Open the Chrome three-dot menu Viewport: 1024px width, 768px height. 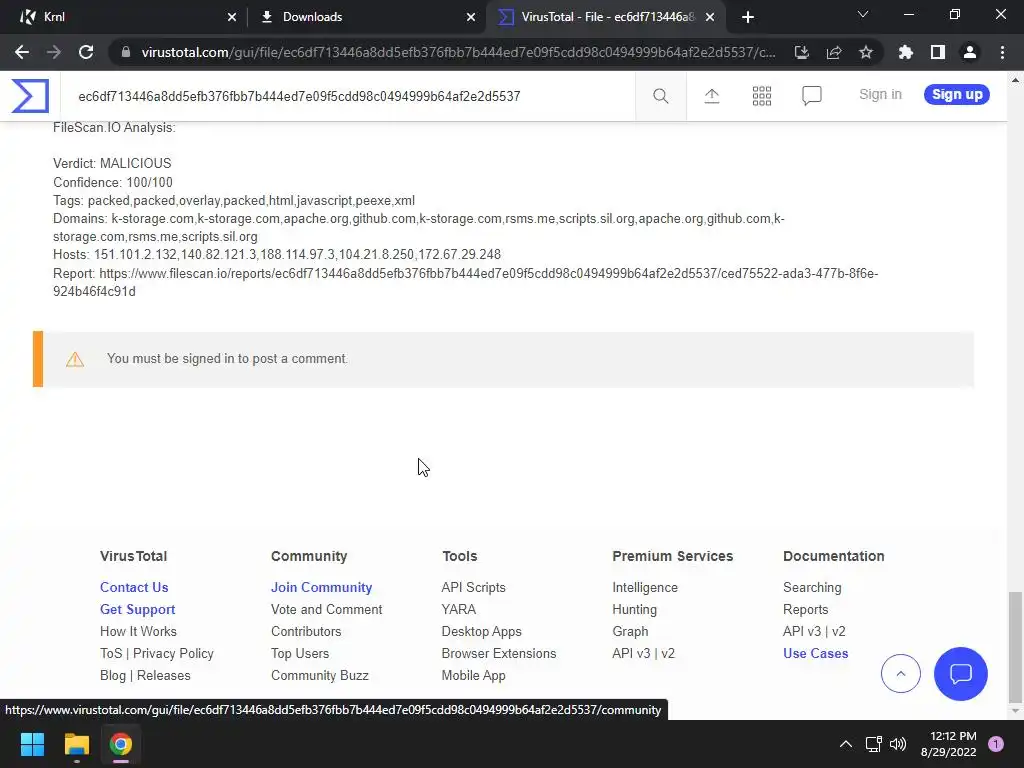tap(1002, 52)
